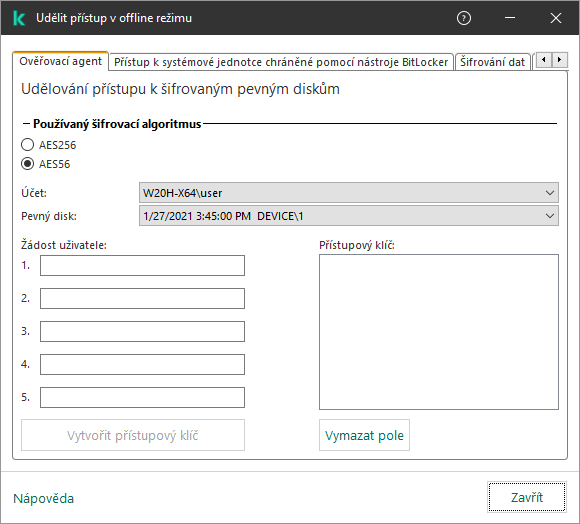Click Vytvořit přístupový klíč button
This screenshot has height=524, width=580.
point(133,435)
